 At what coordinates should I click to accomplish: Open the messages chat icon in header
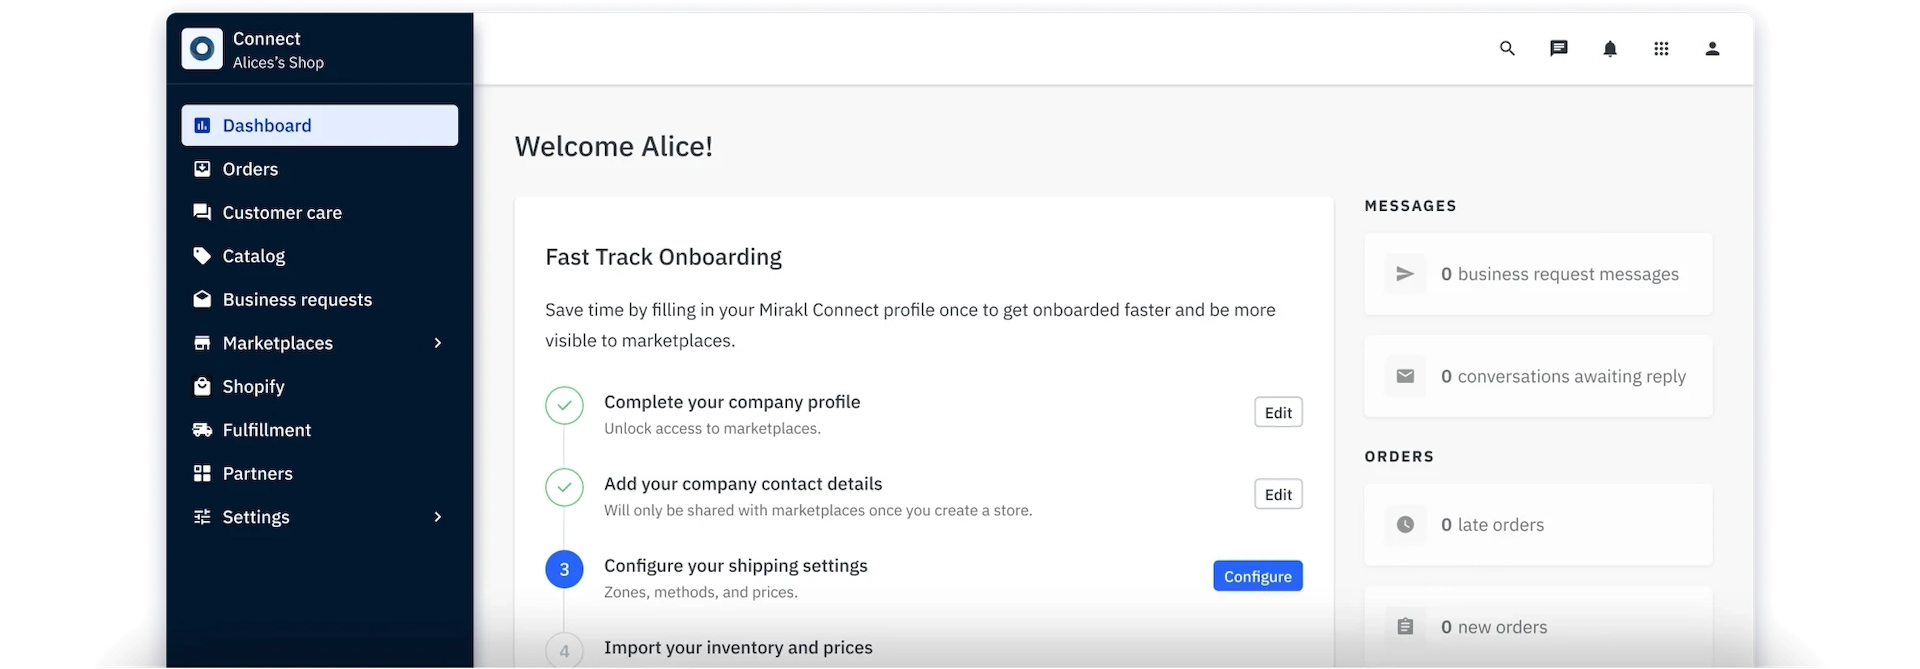point(1558,48)
